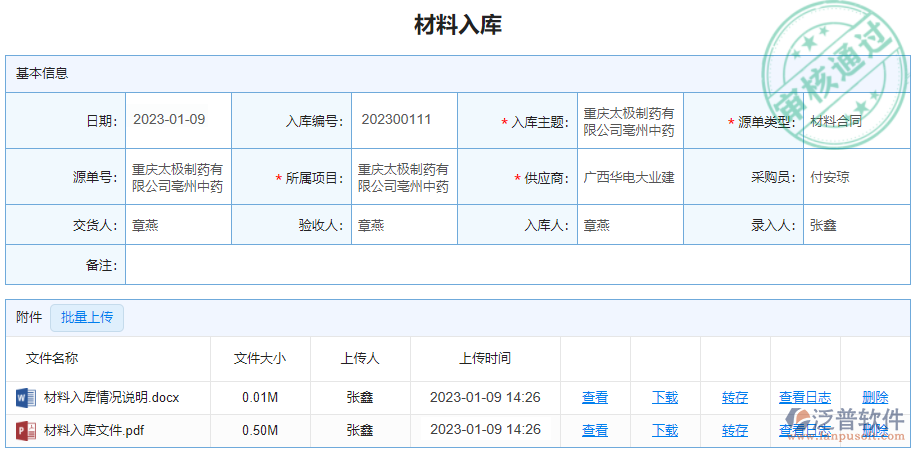Screen dimensions: 915x452
Task: Click the PDF icon beside 材料入库文件.pdf
Action: pyautogui.click(x=26, y=430)
